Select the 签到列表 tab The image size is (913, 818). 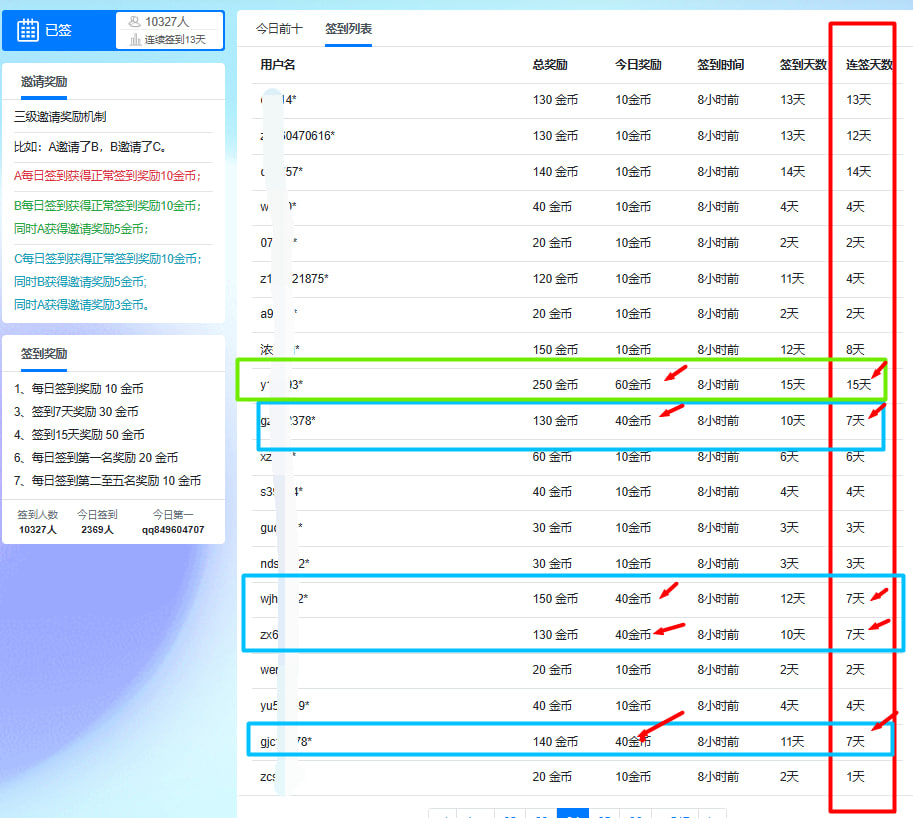[x=348, y=29]
